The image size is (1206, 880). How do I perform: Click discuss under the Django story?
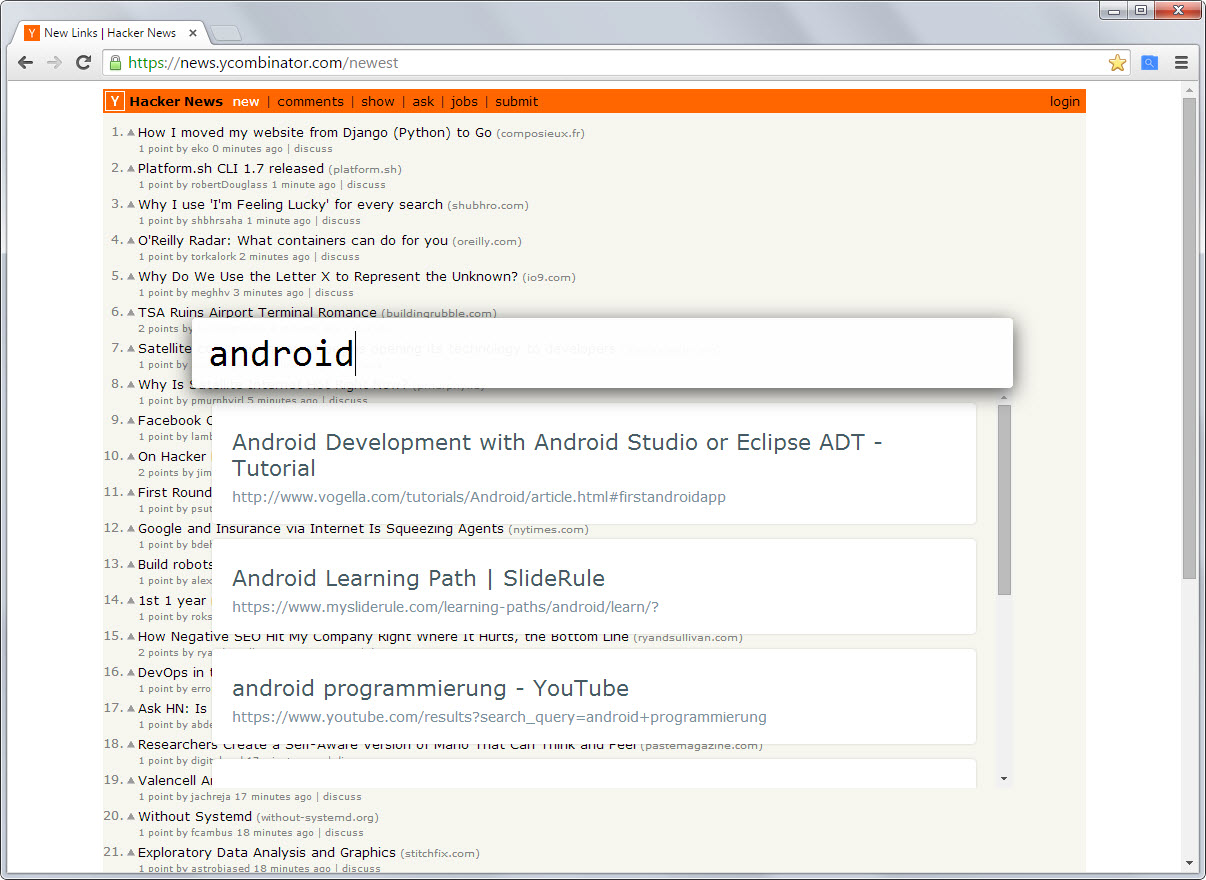click(312, 149)
